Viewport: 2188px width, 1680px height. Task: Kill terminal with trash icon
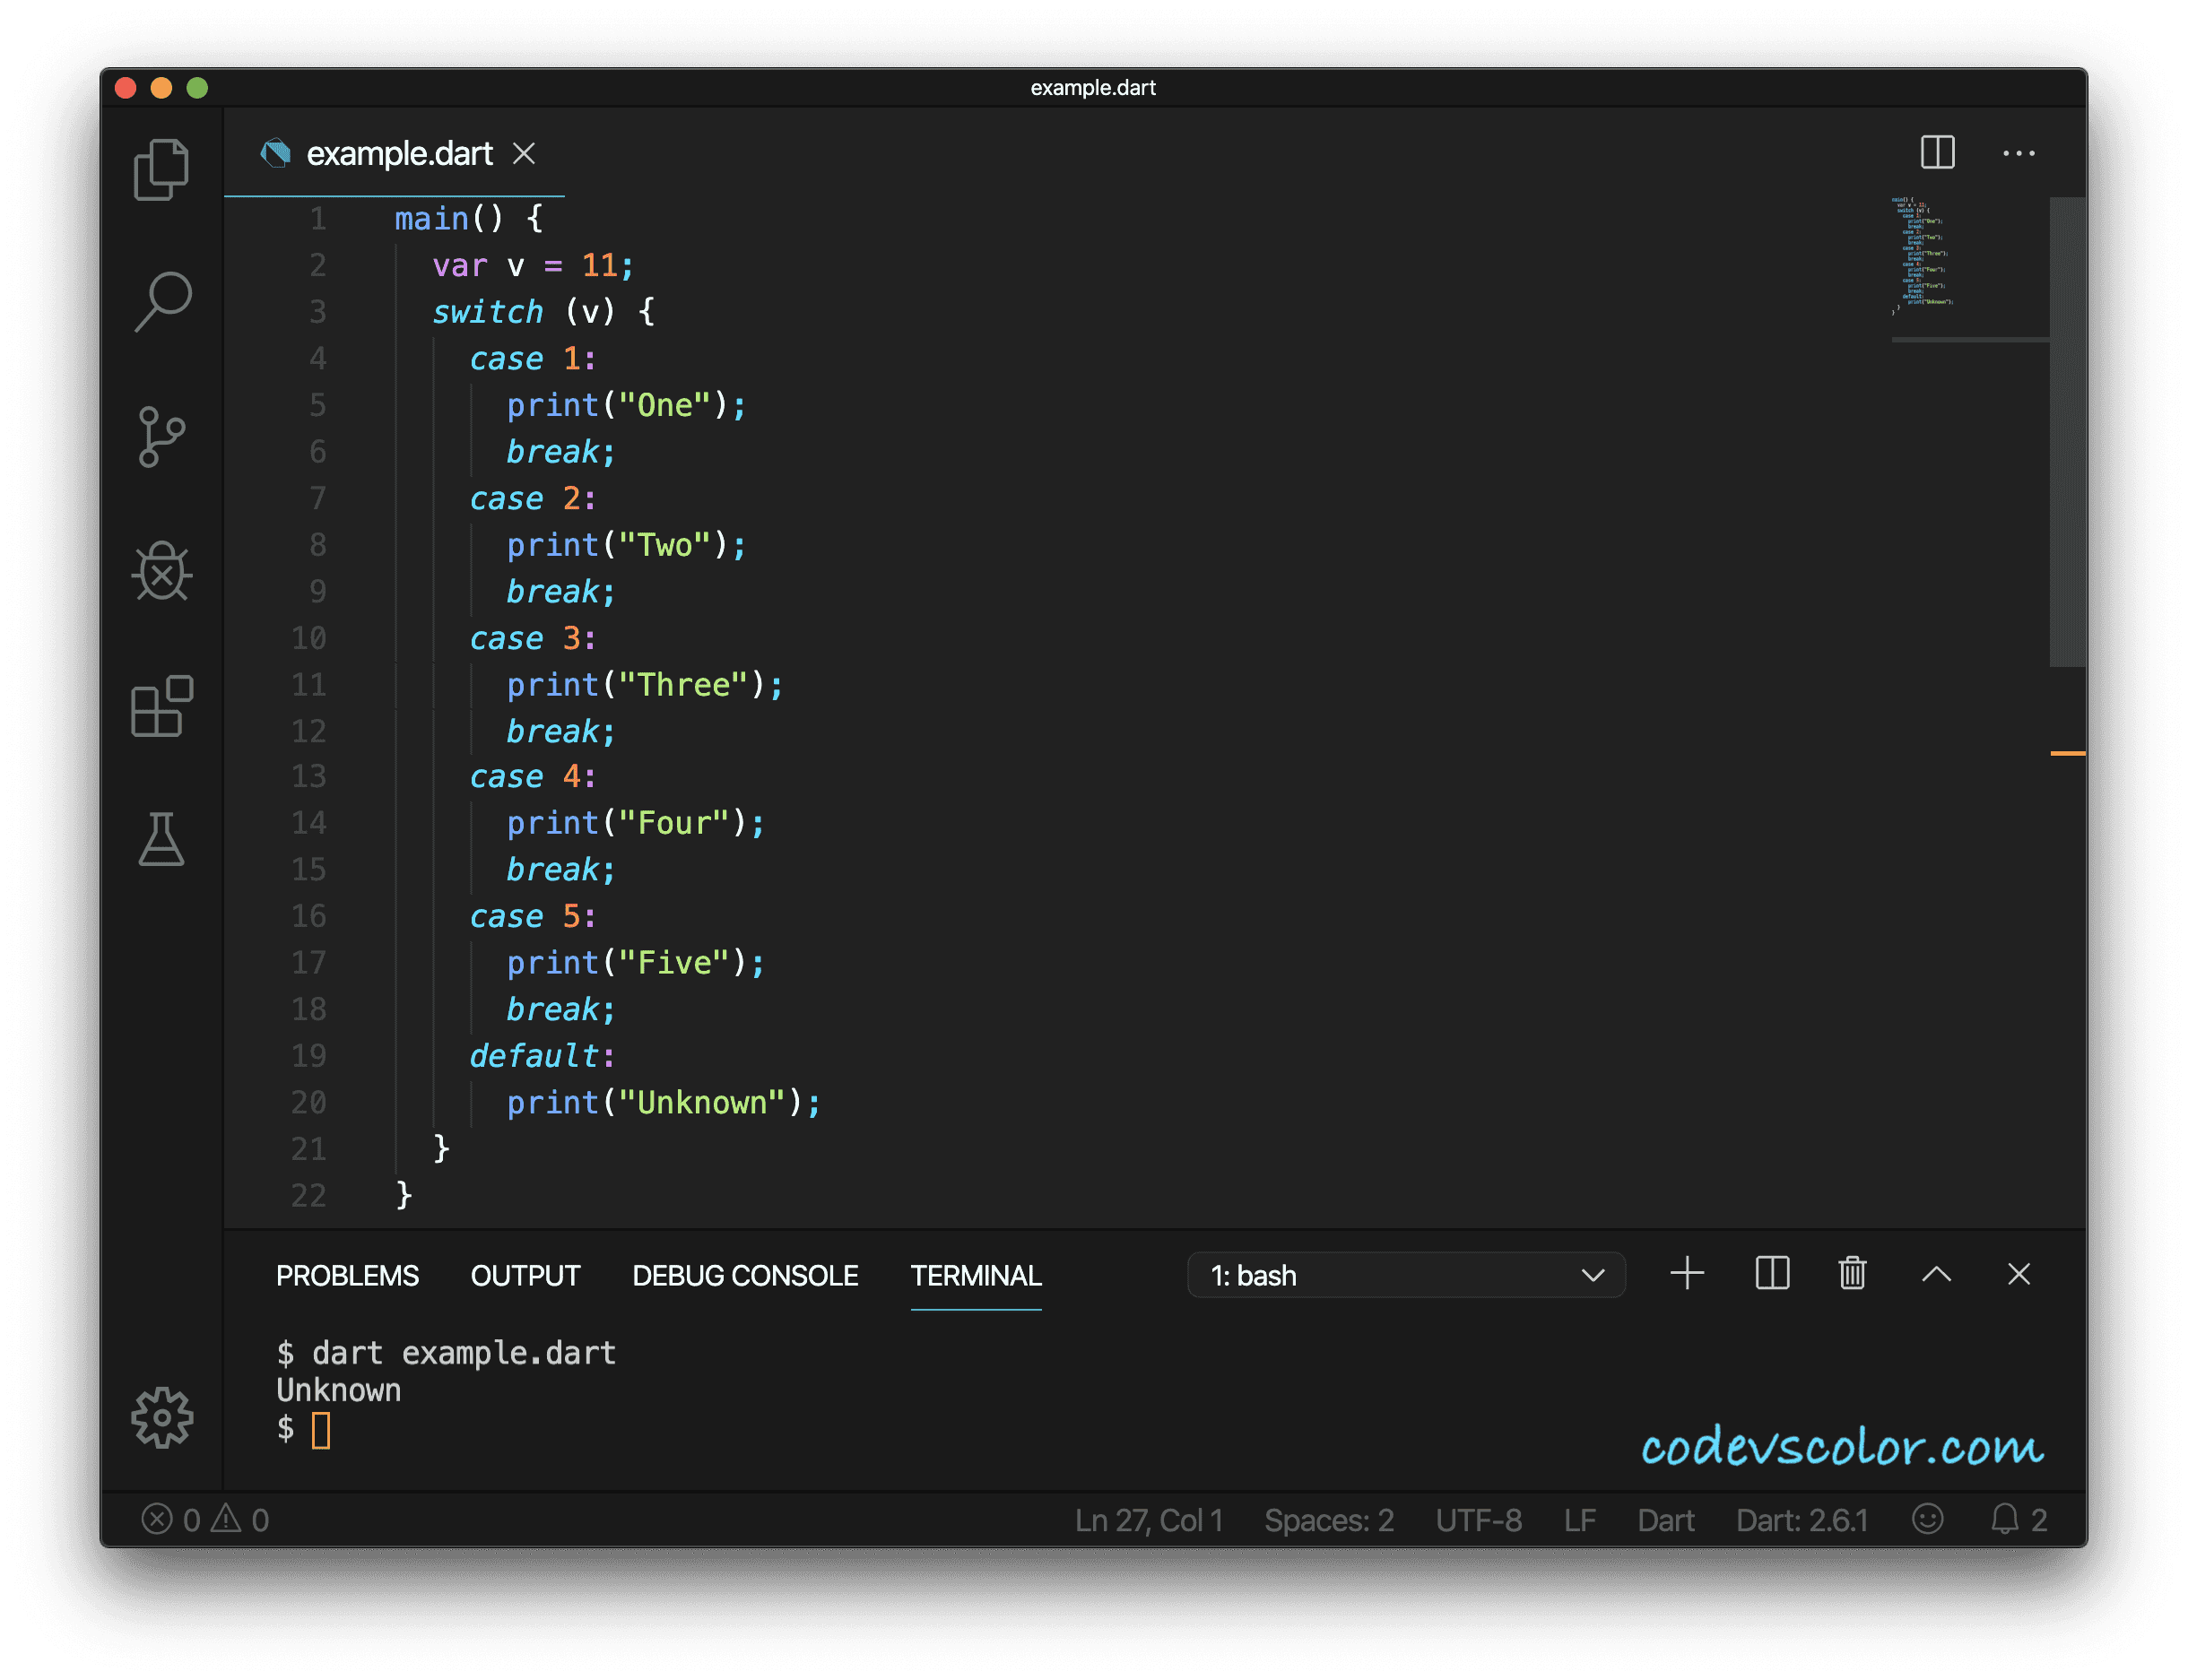[1852, 1273]
